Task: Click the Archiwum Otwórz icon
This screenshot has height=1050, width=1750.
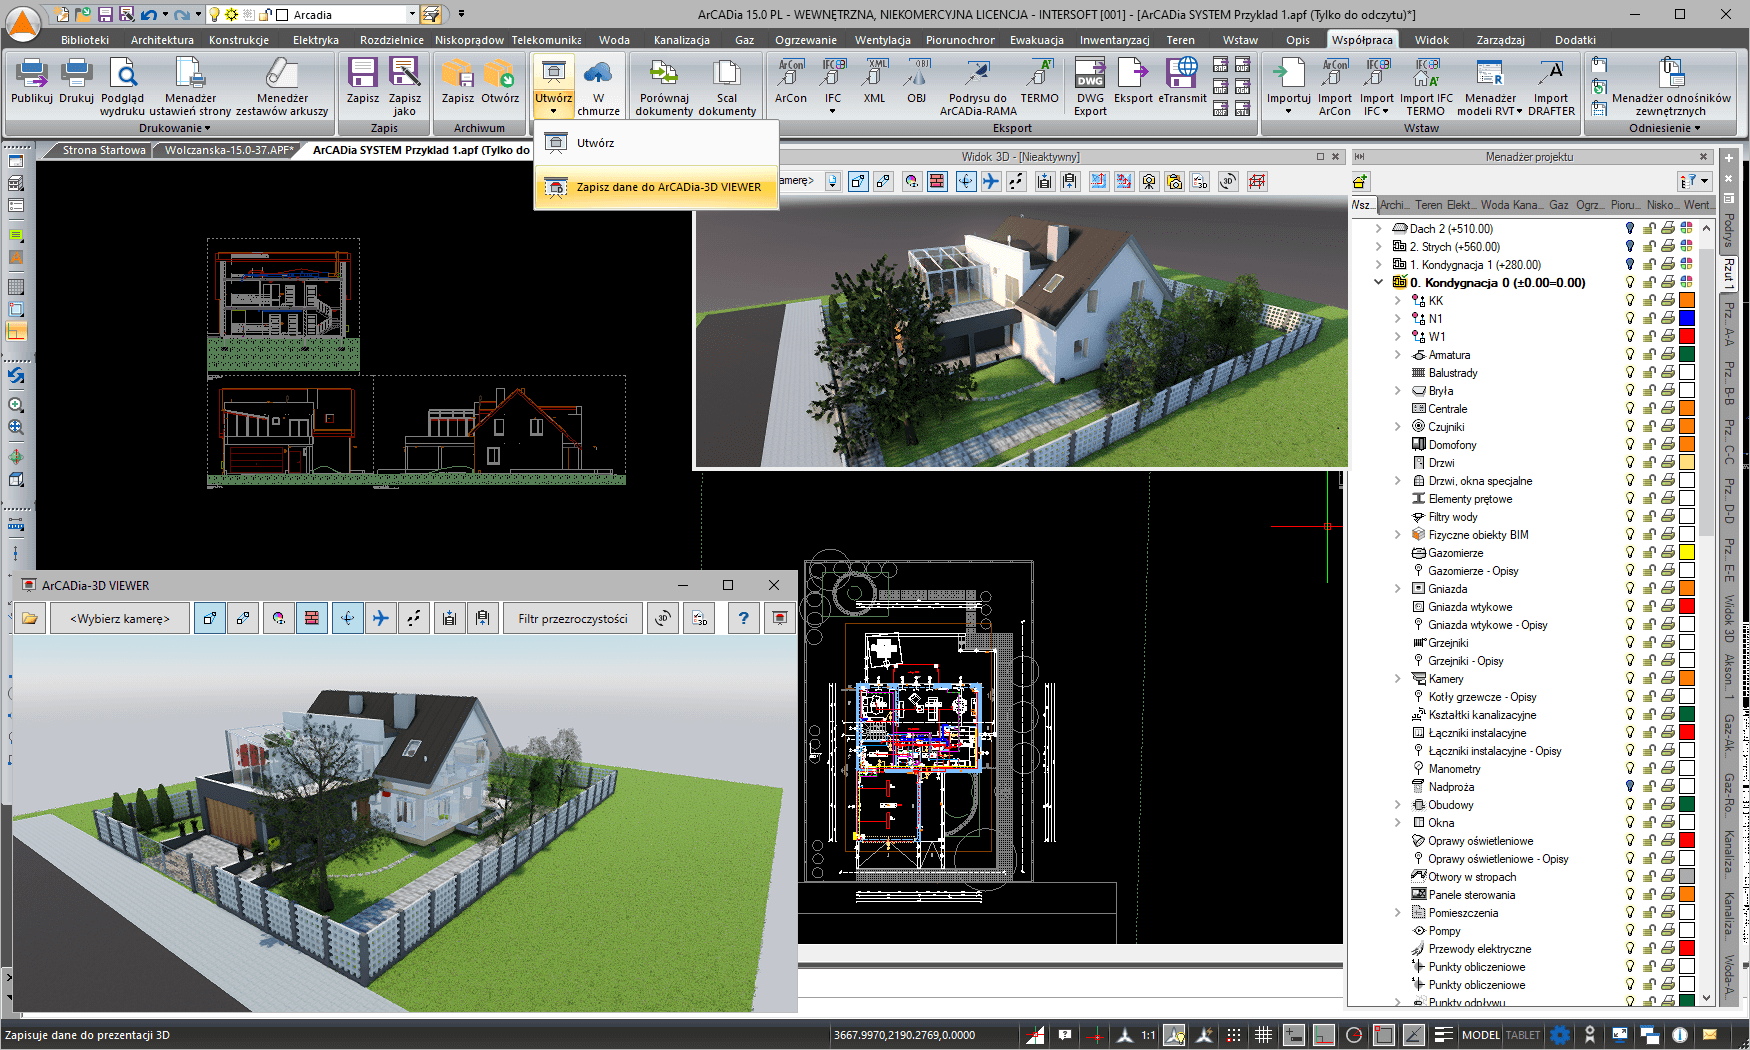Action: (x=499, y=74)
